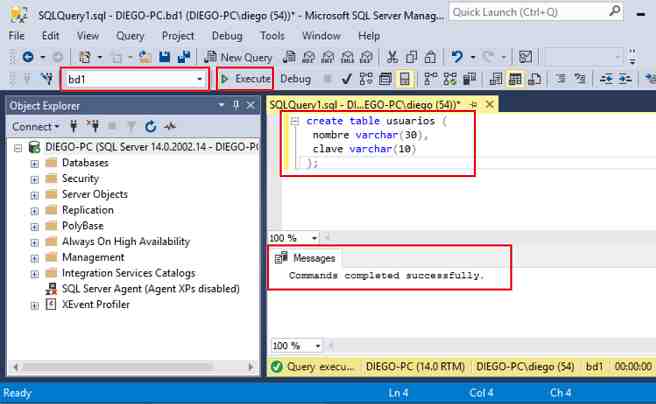Open the Messages pane zoom dropdown
The height and width of the screenshot is (404, 656).
[x=318, y=346]
